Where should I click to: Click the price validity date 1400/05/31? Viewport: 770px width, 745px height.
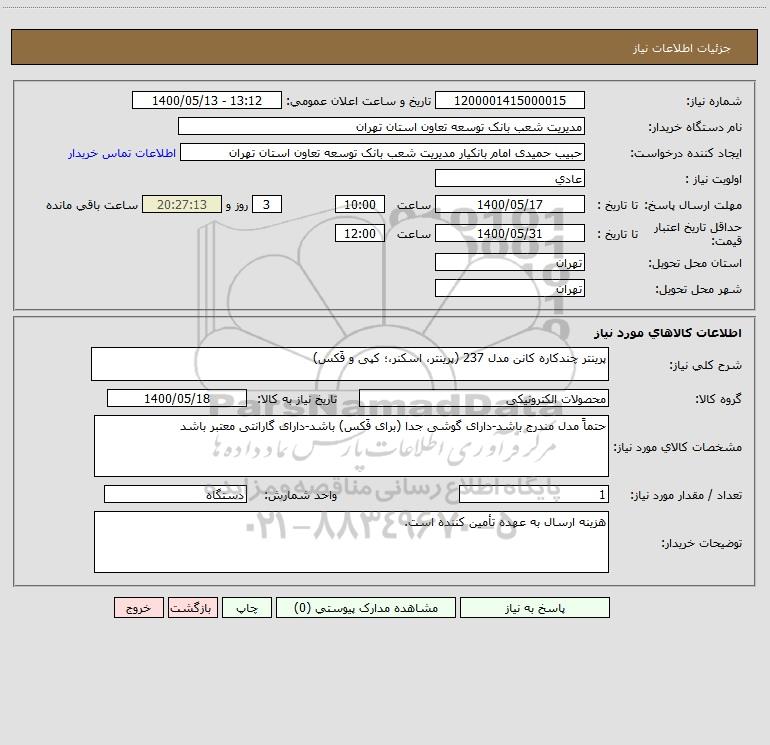[x=510, y=233]
